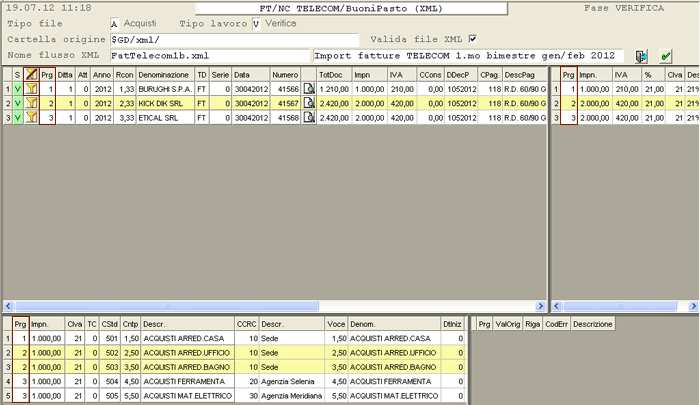The image size is (700, 405).
Task: Click the ValOrig column header in error panel
Action: [x=508, y=324]
